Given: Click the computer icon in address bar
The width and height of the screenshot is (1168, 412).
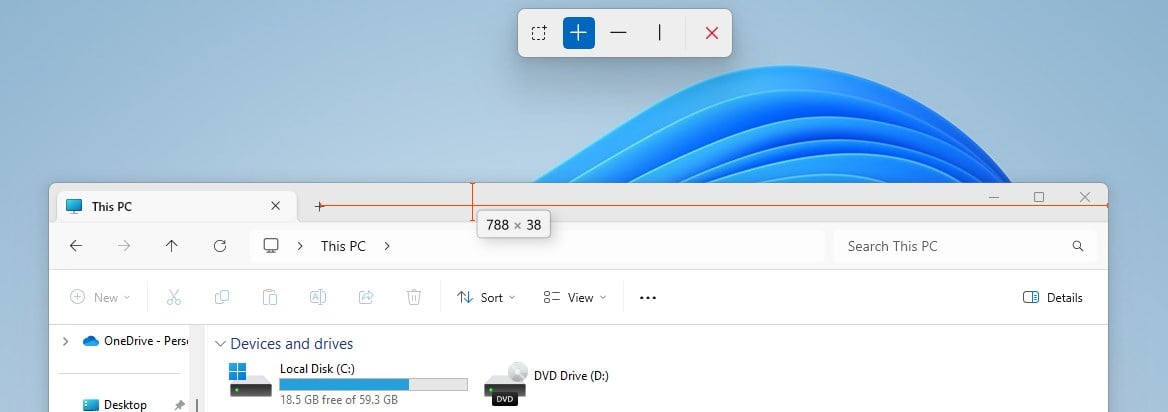Looking at the screenshot, I should (x=271, y=246).
